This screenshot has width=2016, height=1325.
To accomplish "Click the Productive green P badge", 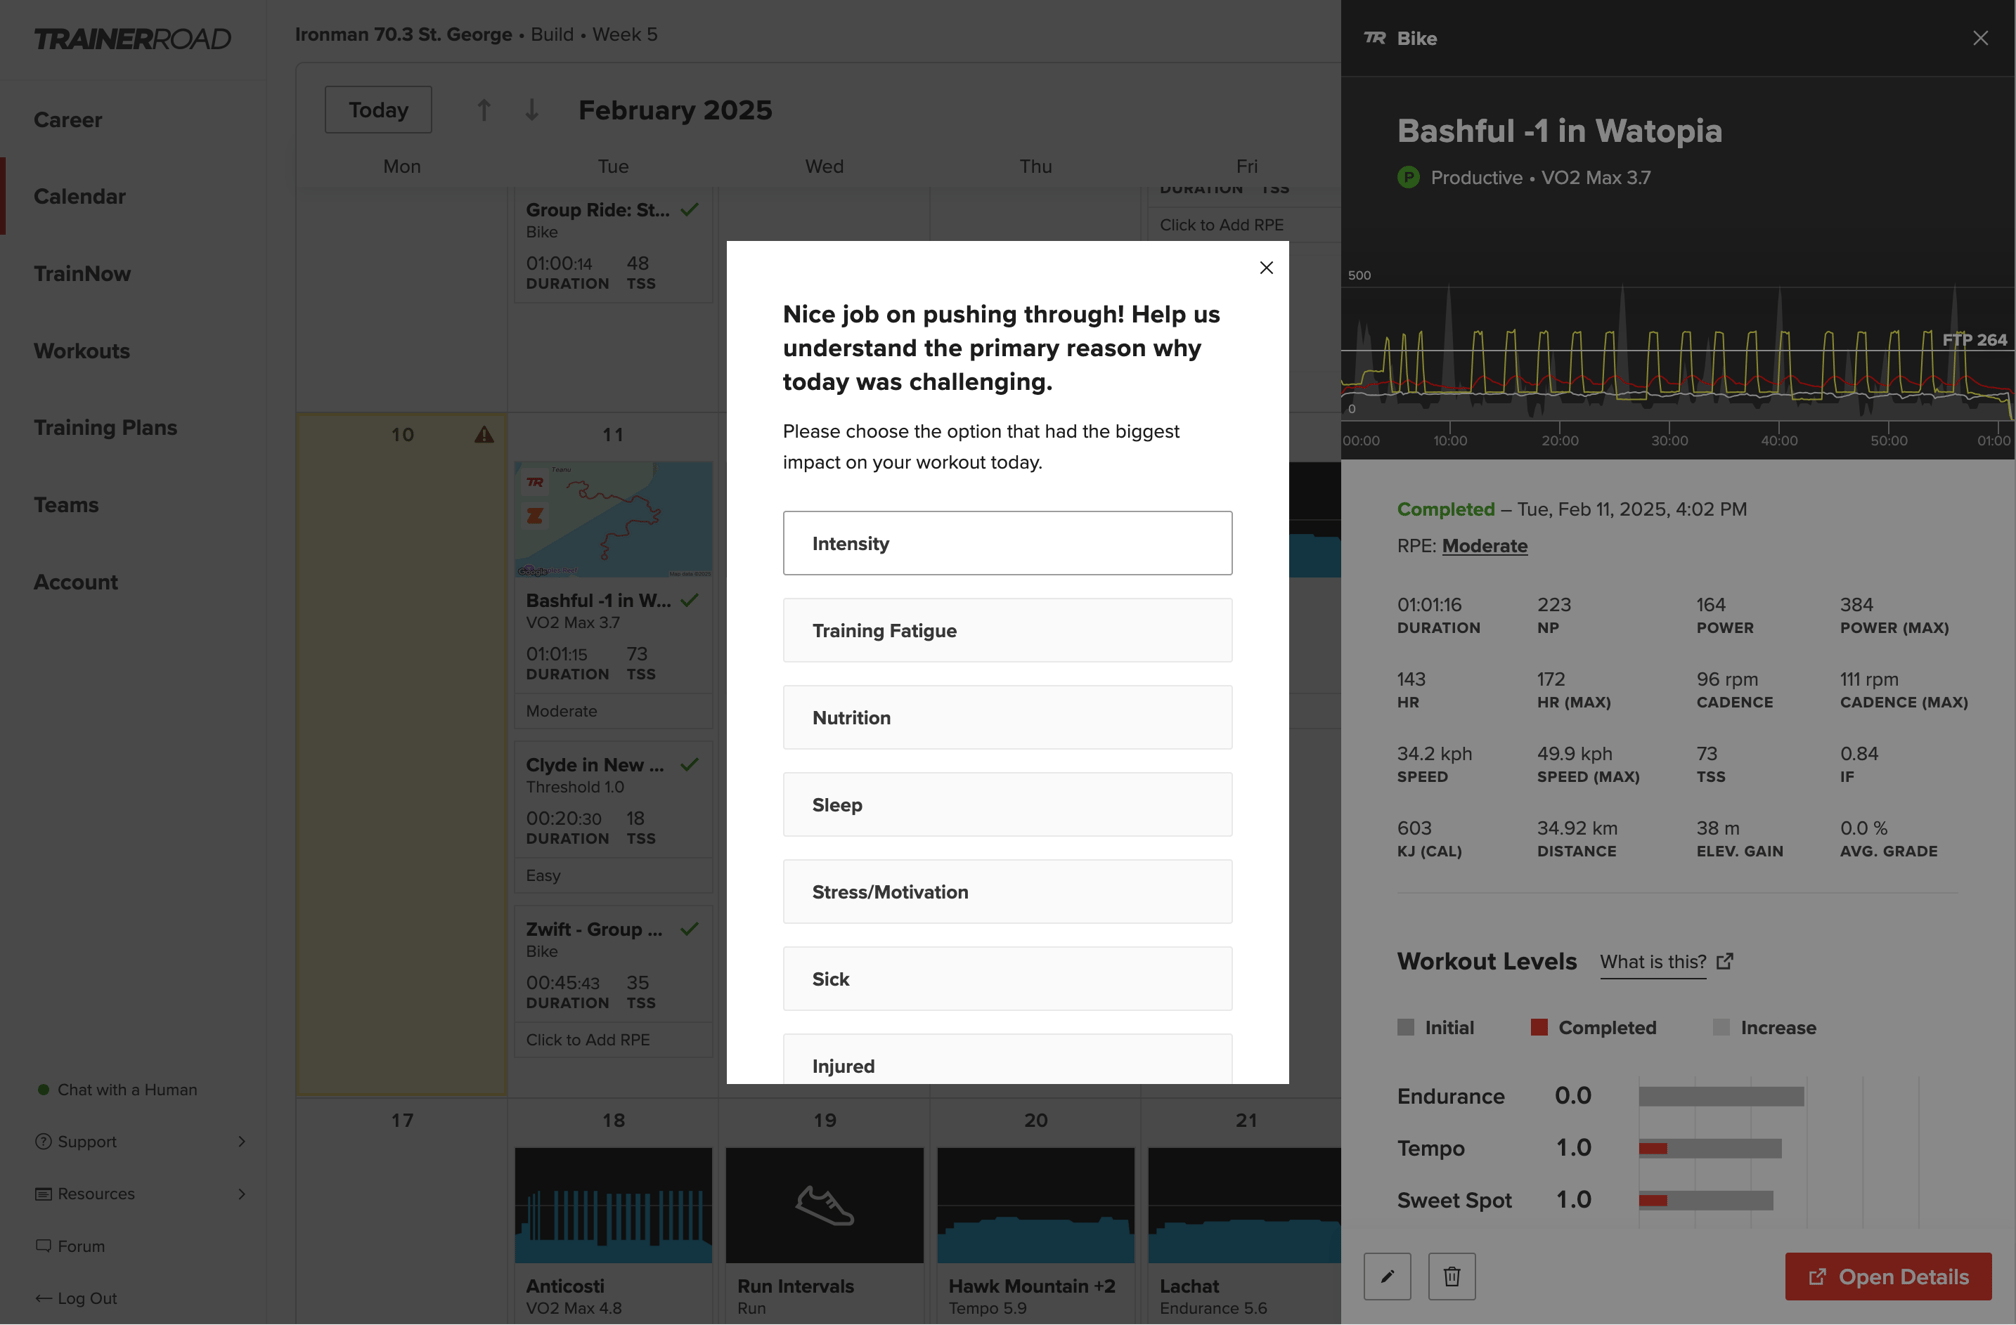I will pyautogui.click(x=1408, y=177).
